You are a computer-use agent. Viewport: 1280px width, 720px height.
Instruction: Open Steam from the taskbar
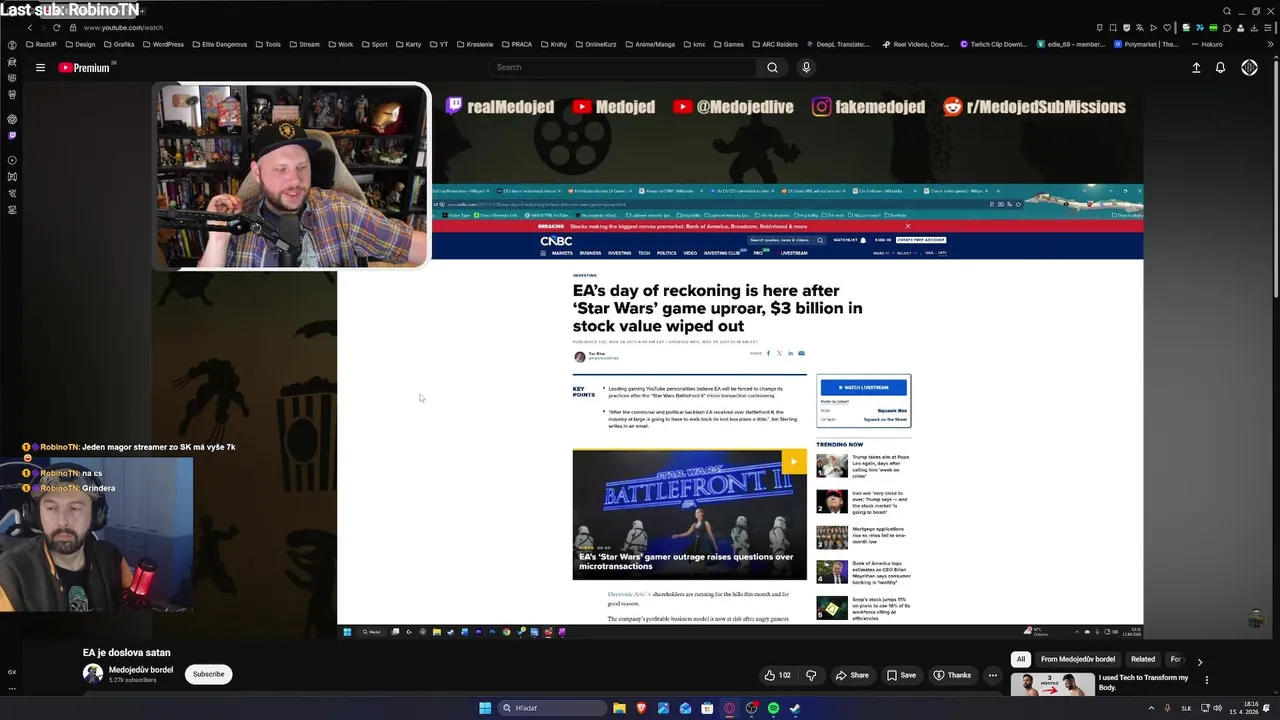pyautogui.click(x=795, y=708)
